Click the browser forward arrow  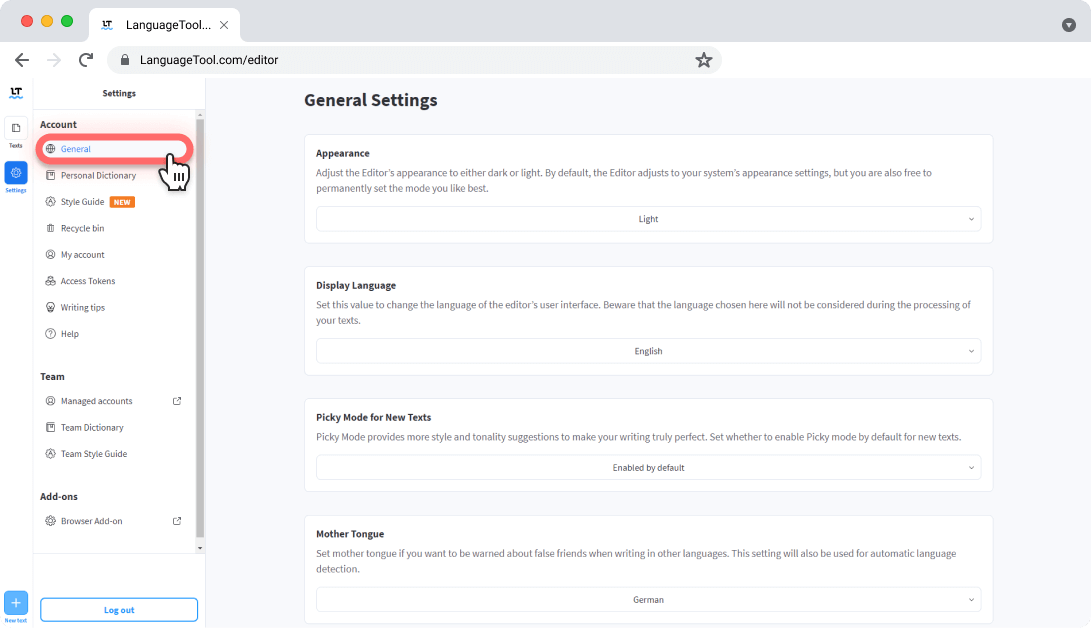(x=54, y=60)
